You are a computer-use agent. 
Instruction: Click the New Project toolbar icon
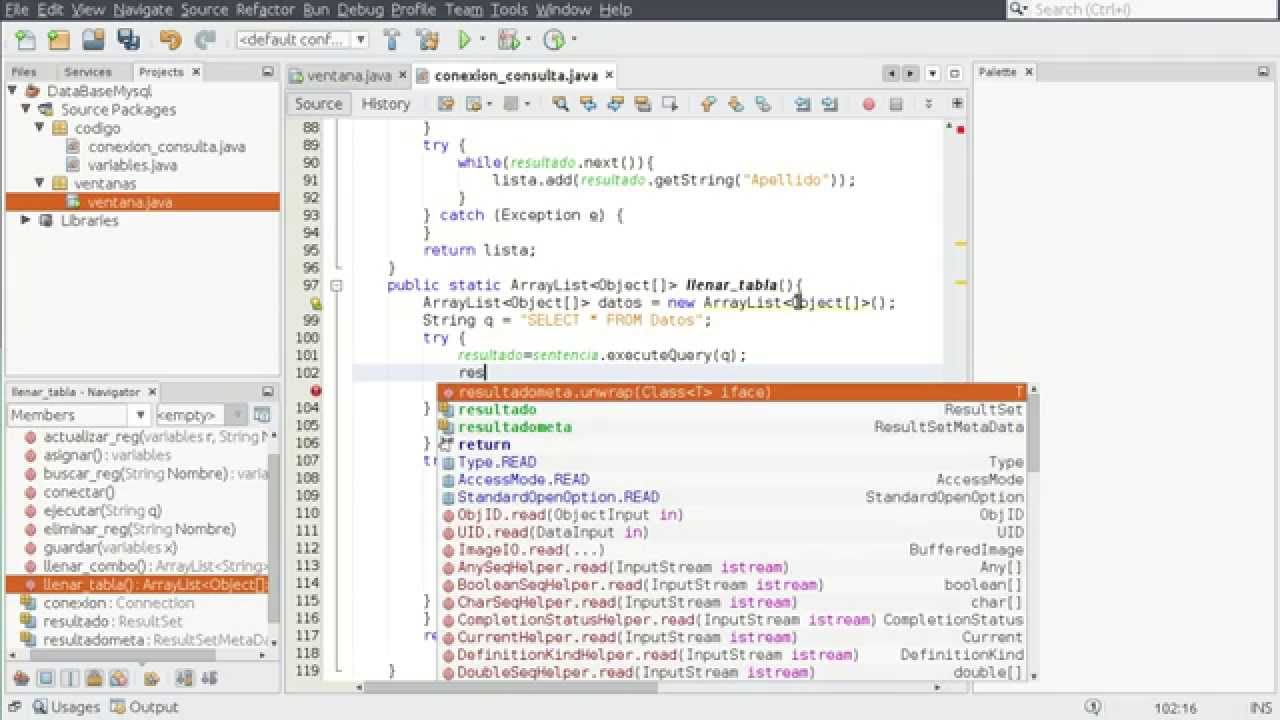59,40
